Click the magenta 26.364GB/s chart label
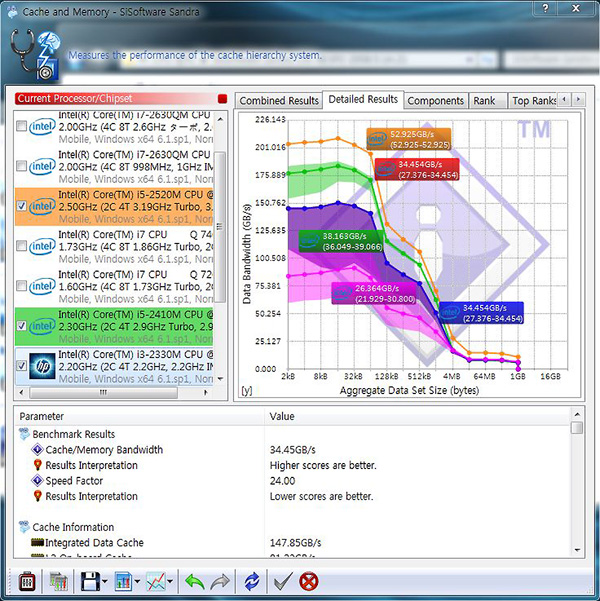 click(x=374, y=294)
